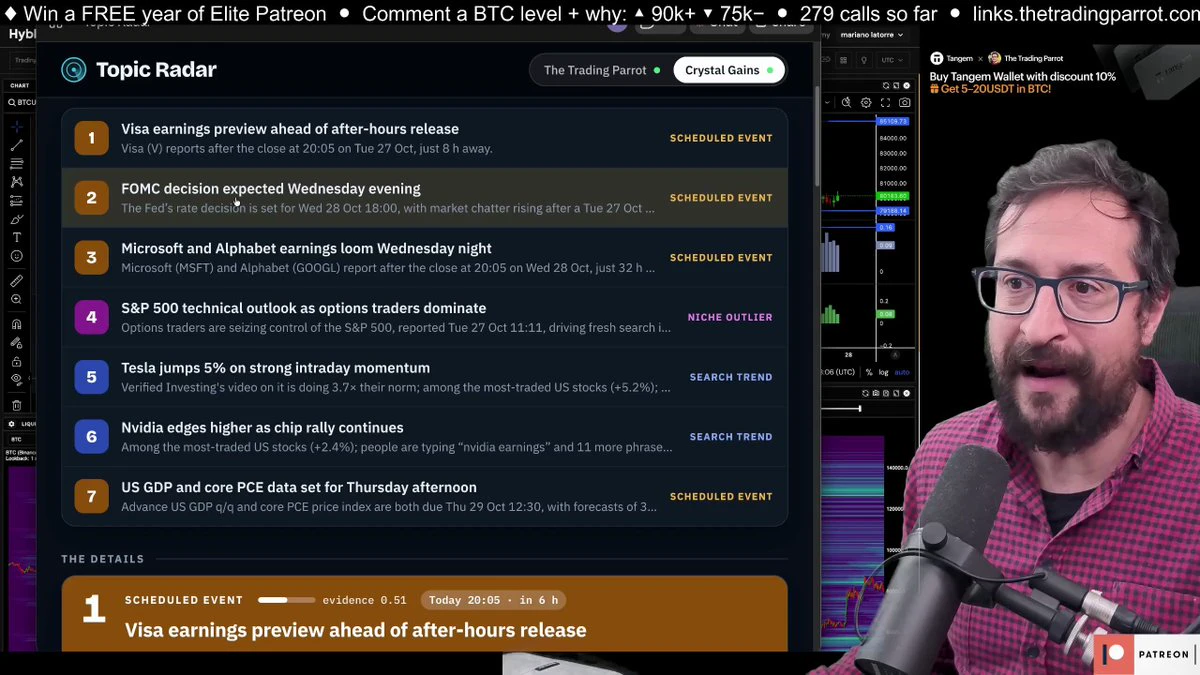
Task: Open Microsoft and Alphabet earnings topic row
Action: [424, 258]
